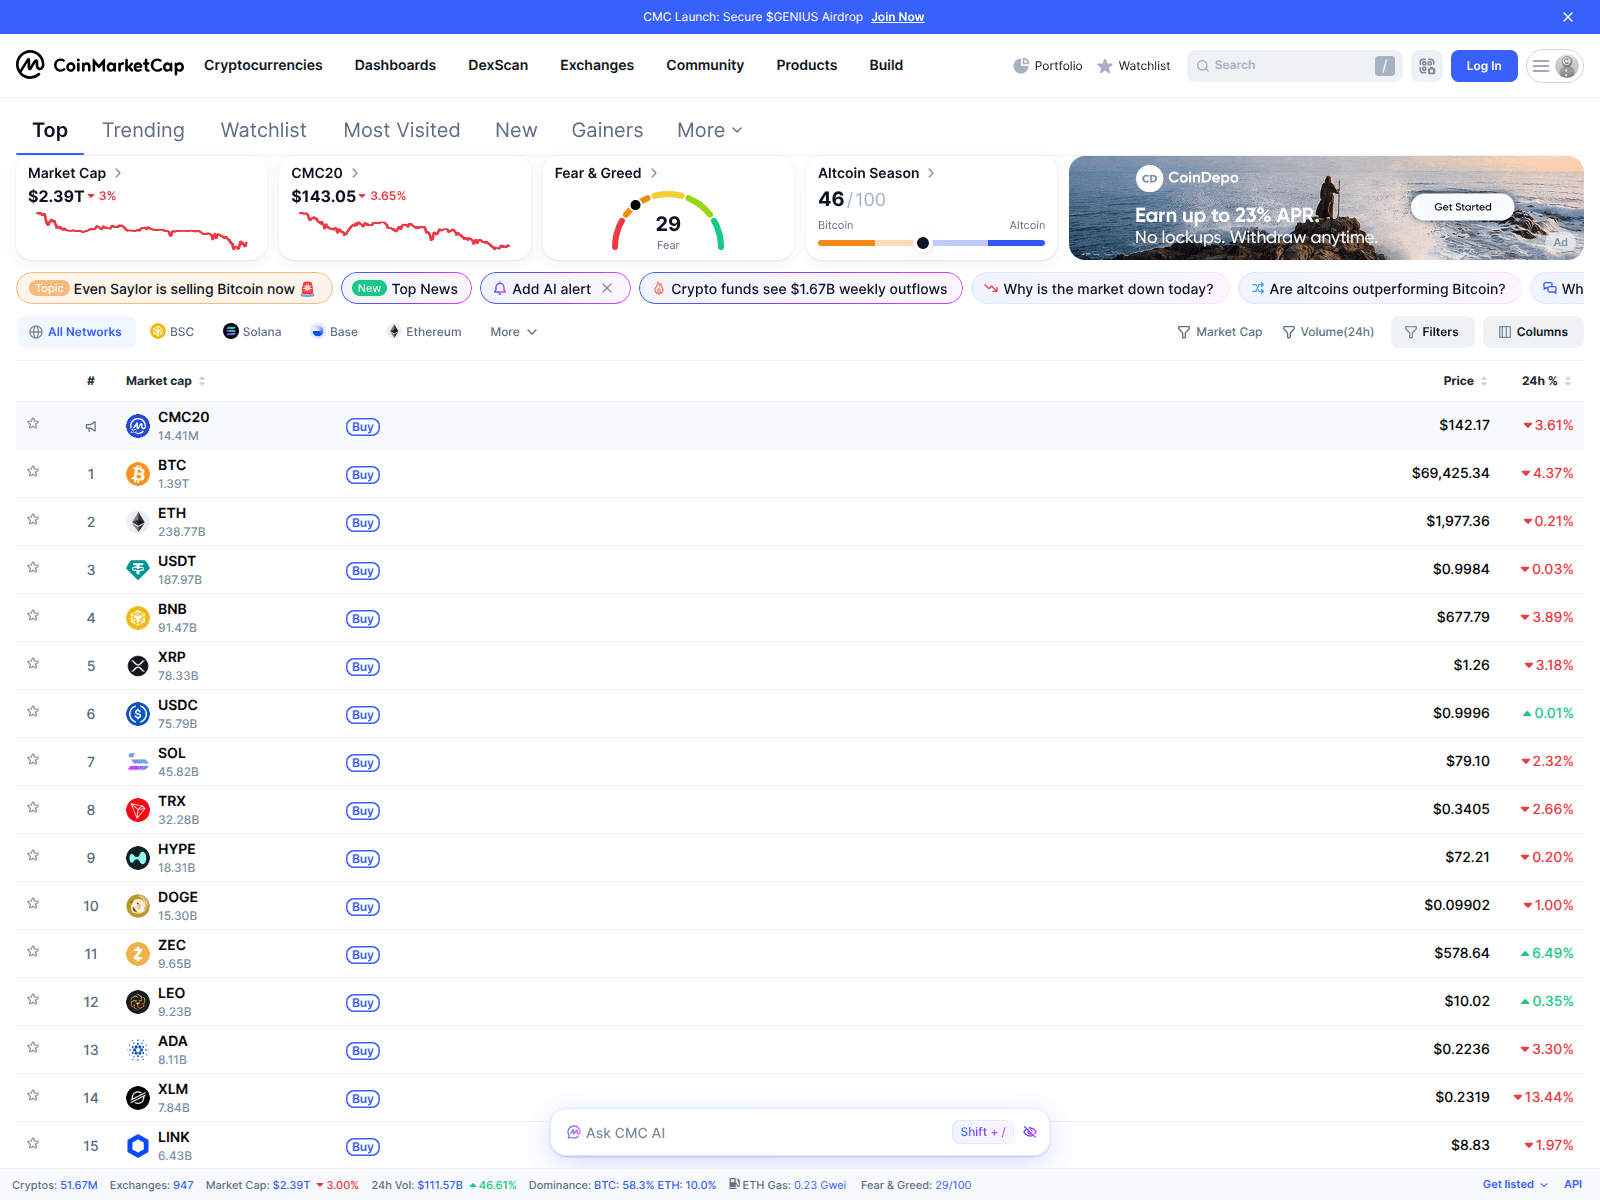The width and height of the screenshot is (1600, 1200).
Task: Open the Portfolio pie icon link
Action: coord(1047,66)
